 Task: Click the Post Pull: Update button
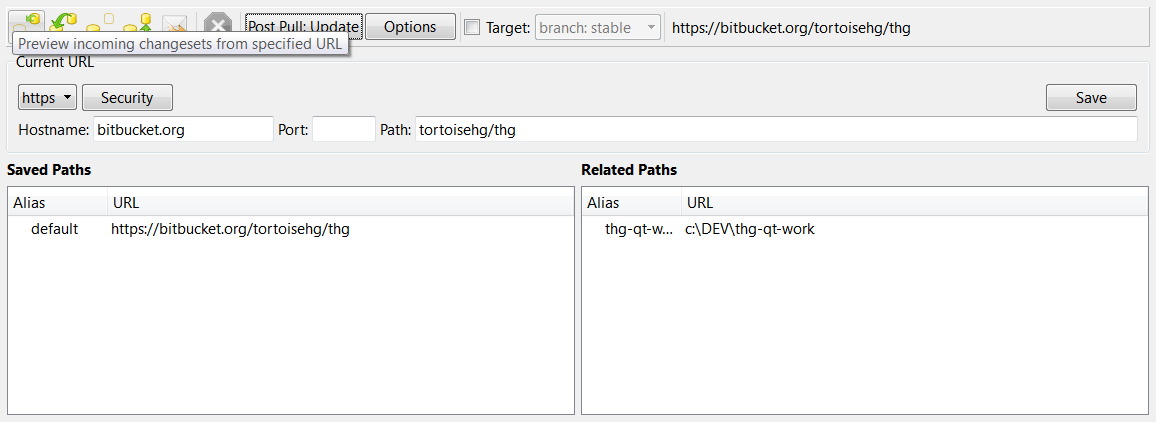click(304, 27)
